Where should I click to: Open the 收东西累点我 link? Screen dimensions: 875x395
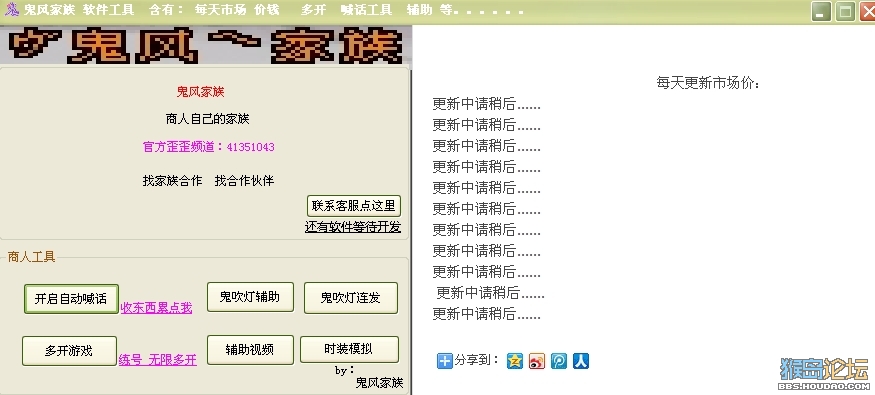(156, 307)
